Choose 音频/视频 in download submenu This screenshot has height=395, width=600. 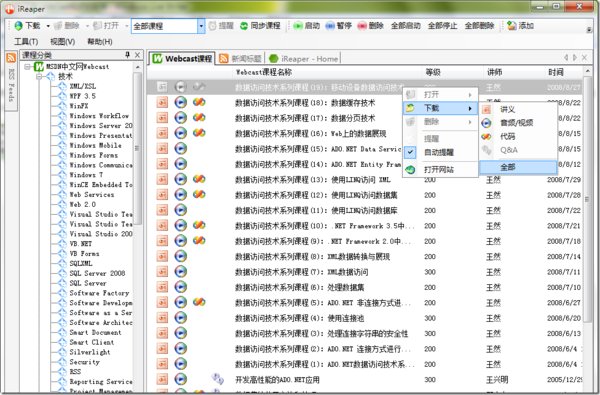tap(518, 123)
